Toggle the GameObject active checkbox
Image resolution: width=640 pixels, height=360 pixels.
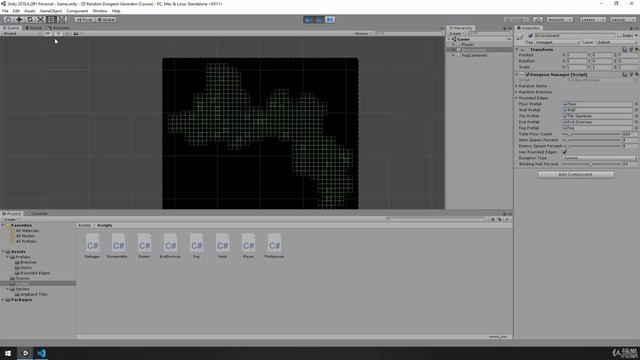[531, 36]
